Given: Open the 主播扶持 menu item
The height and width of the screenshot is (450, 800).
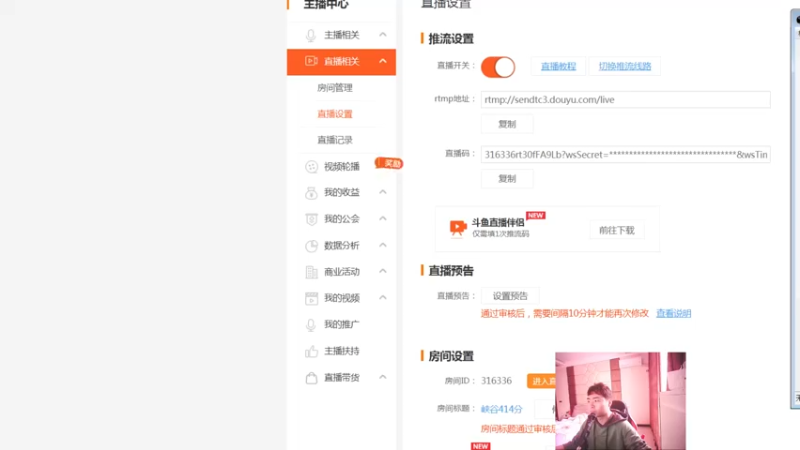Looking at the screenshot, I should (x=342, y=351).
